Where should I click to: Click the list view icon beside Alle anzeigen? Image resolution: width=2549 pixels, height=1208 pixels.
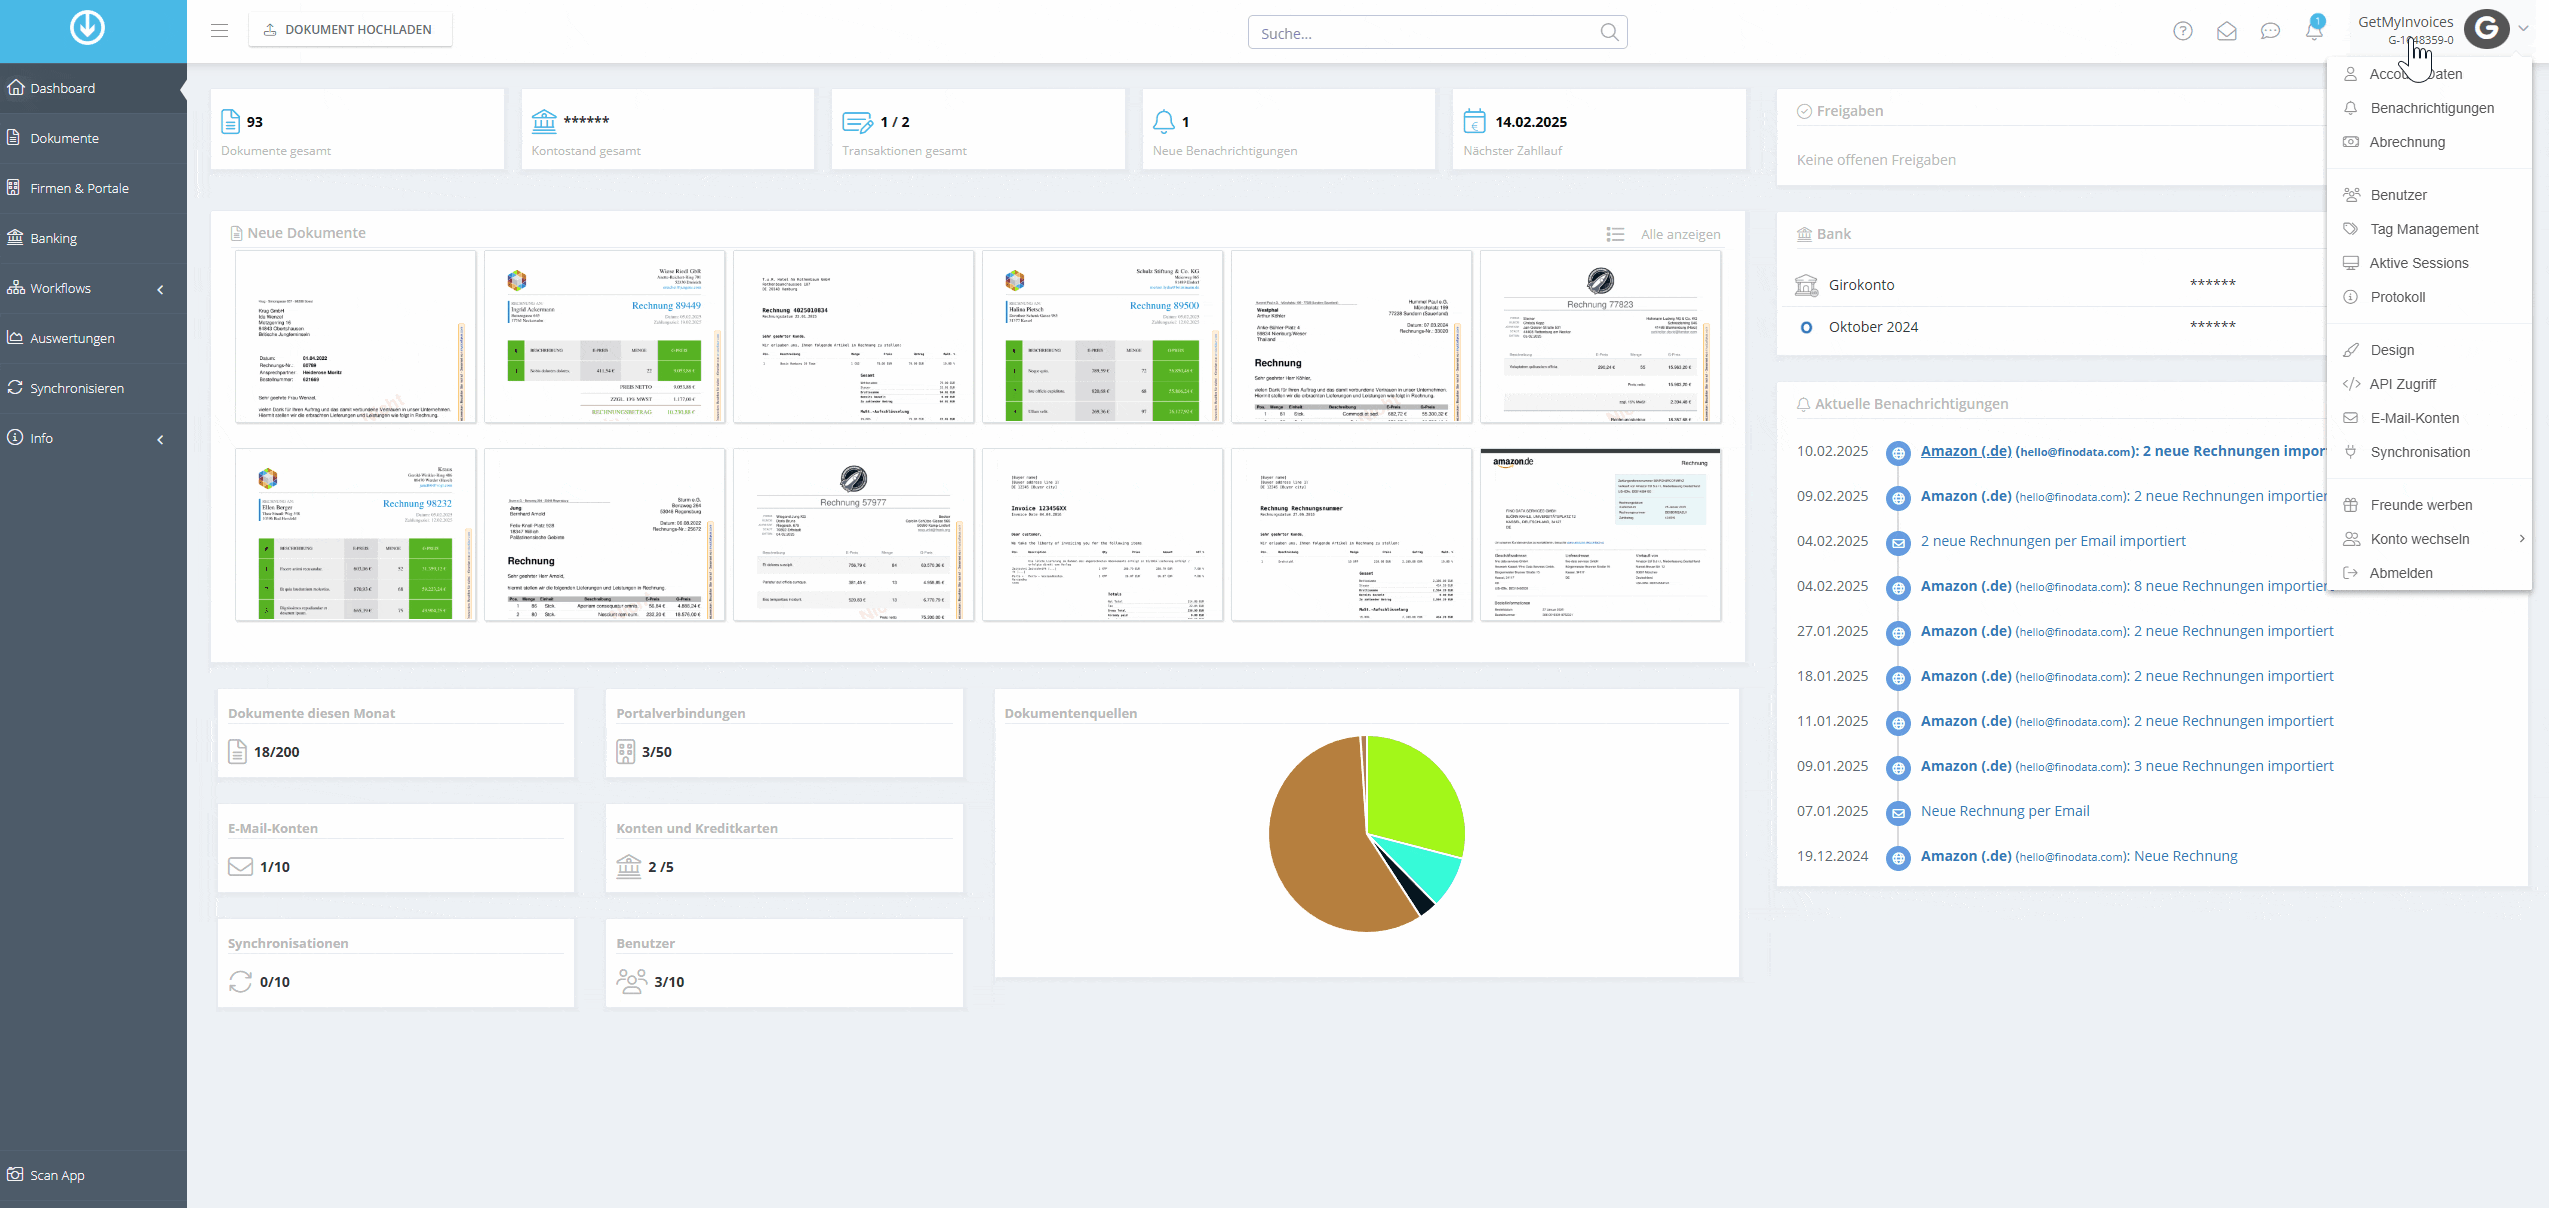pos(1615,234)
